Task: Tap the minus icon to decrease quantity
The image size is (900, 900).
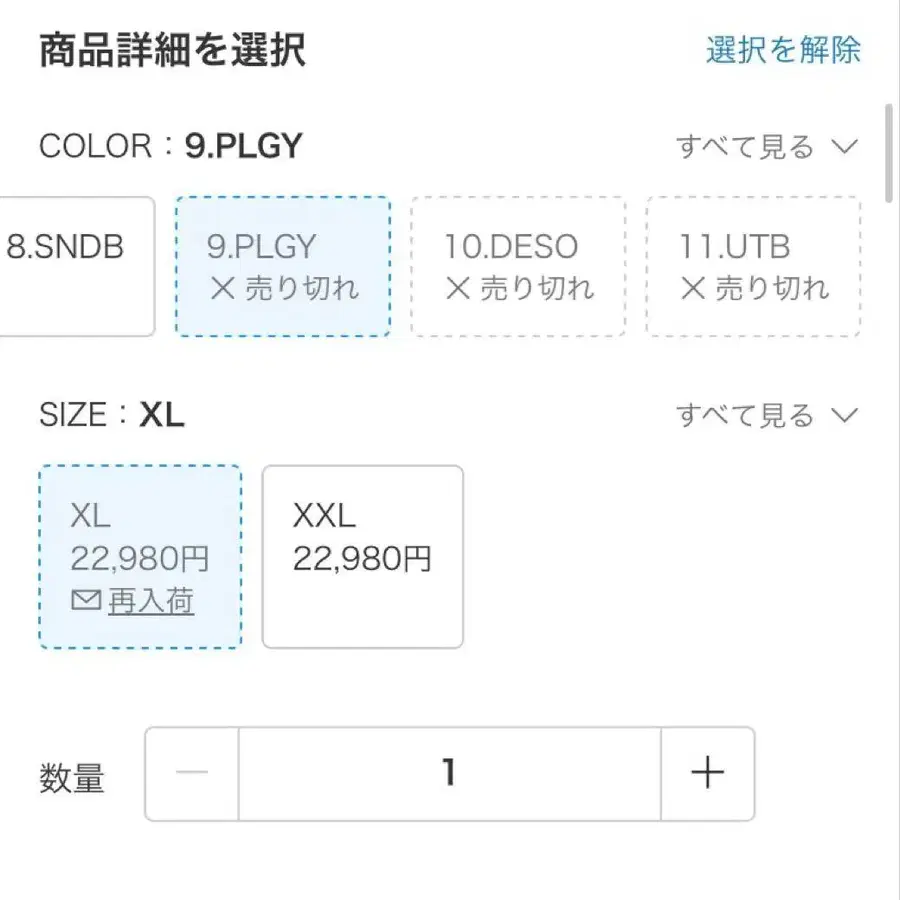Action: (190, 772)
